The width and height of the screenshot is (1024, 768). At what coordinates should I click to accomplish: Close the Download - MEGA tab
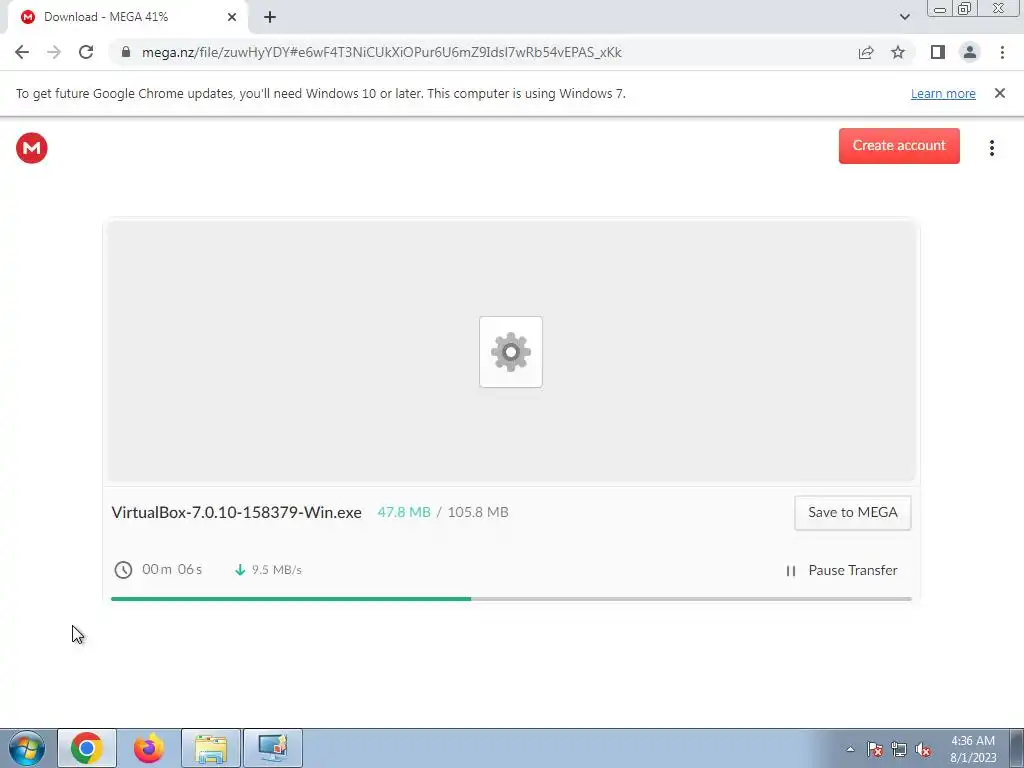click(232, 17)
